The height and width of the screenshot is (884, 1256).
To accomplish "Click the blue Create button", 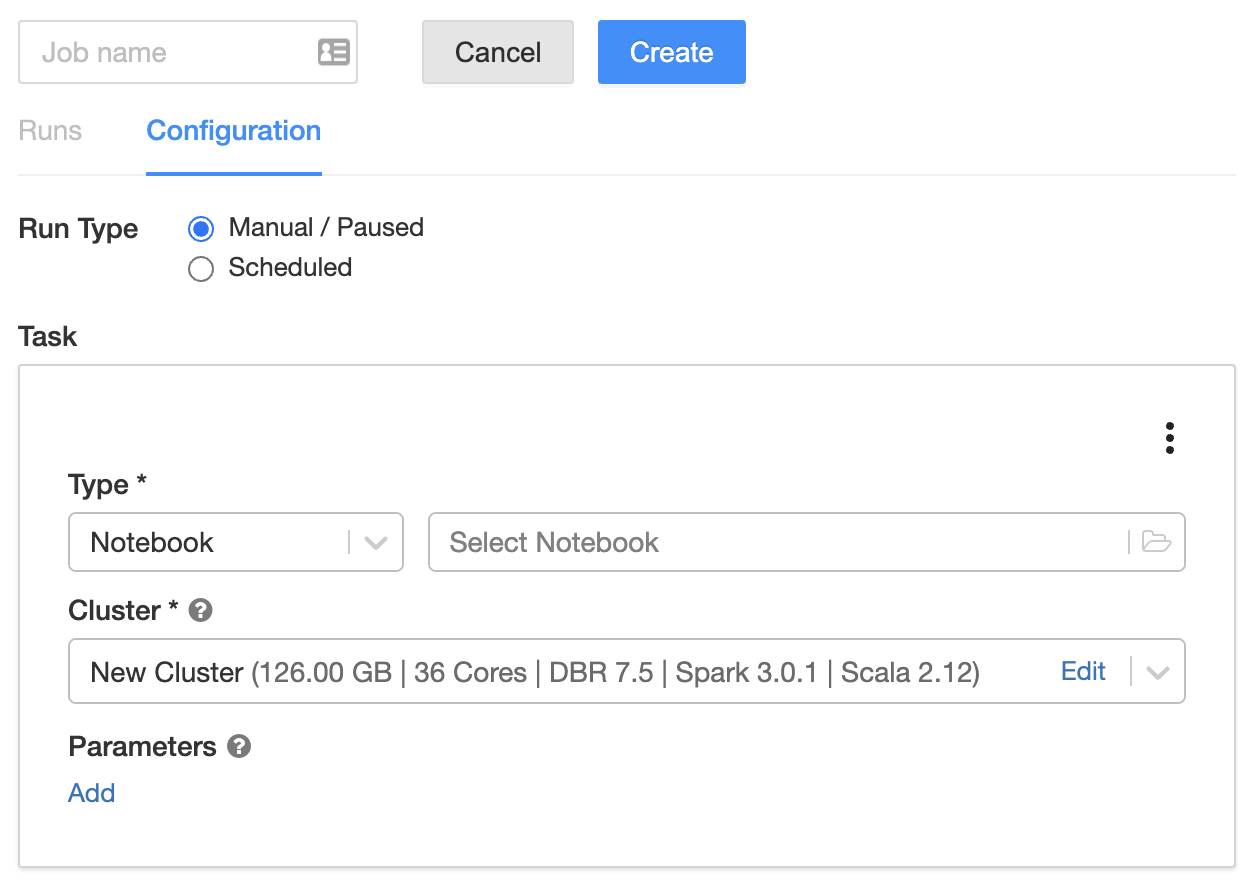I will (x=671, y=52).
